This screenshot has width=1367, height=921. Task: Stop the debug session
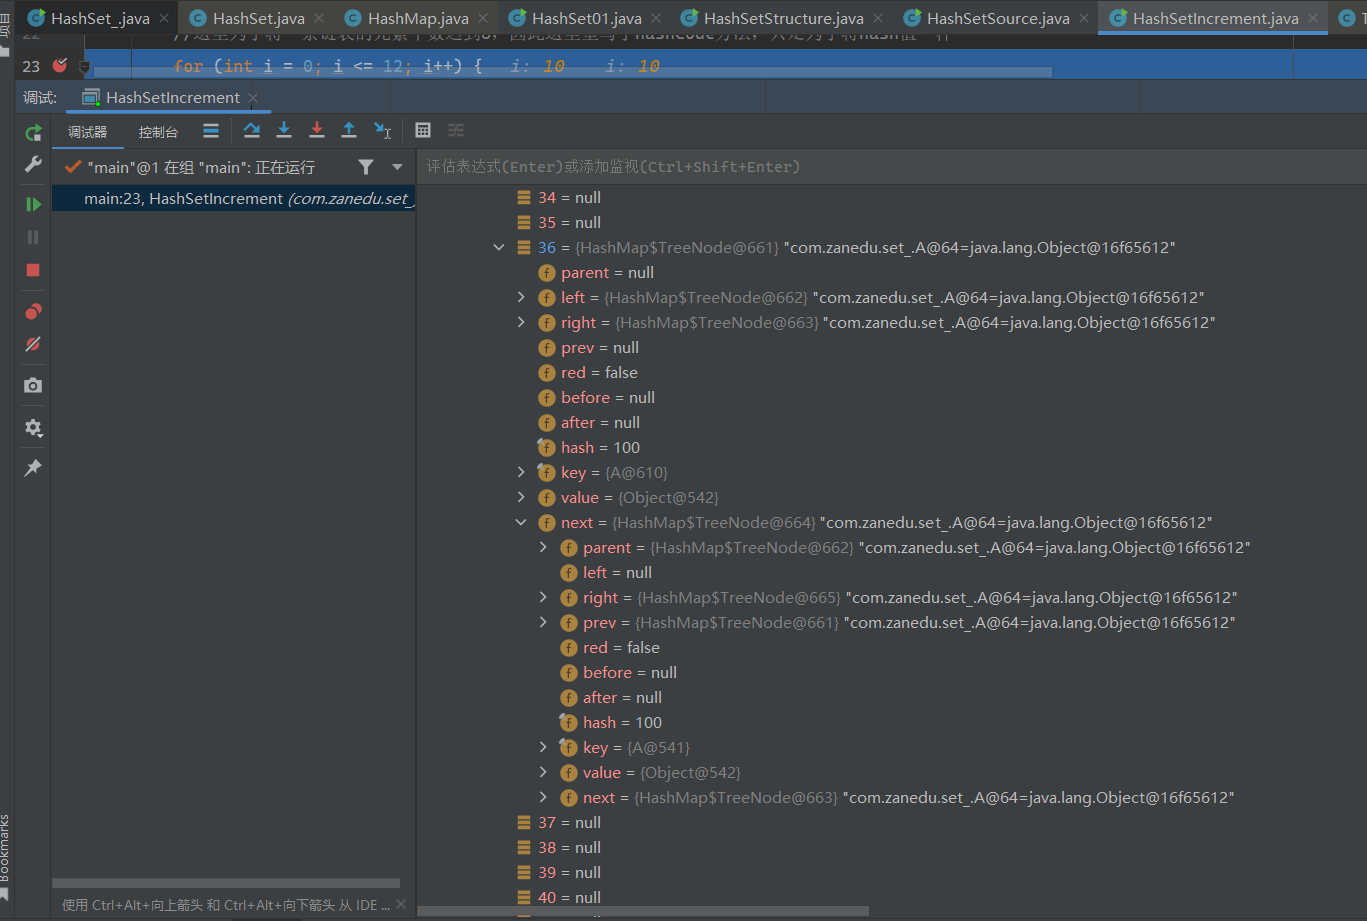tap(33, 270)
